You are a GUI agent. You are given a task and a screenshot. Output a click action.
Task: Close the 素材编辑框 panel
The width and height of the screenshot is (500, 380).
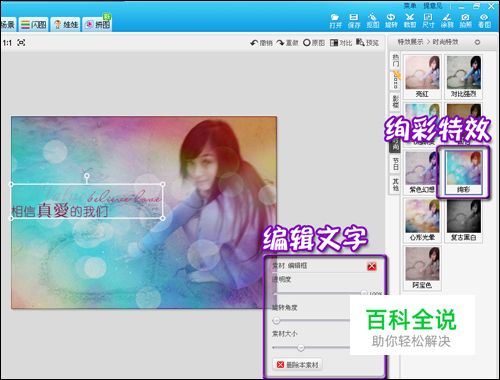(x=372, y=266)
